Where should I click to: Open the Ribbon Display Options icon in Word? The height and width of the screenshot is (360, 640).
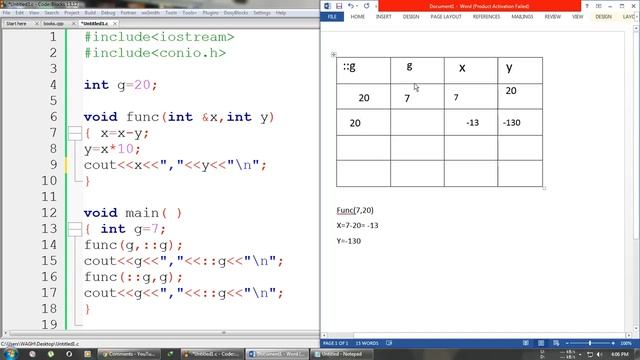point(598,6)
